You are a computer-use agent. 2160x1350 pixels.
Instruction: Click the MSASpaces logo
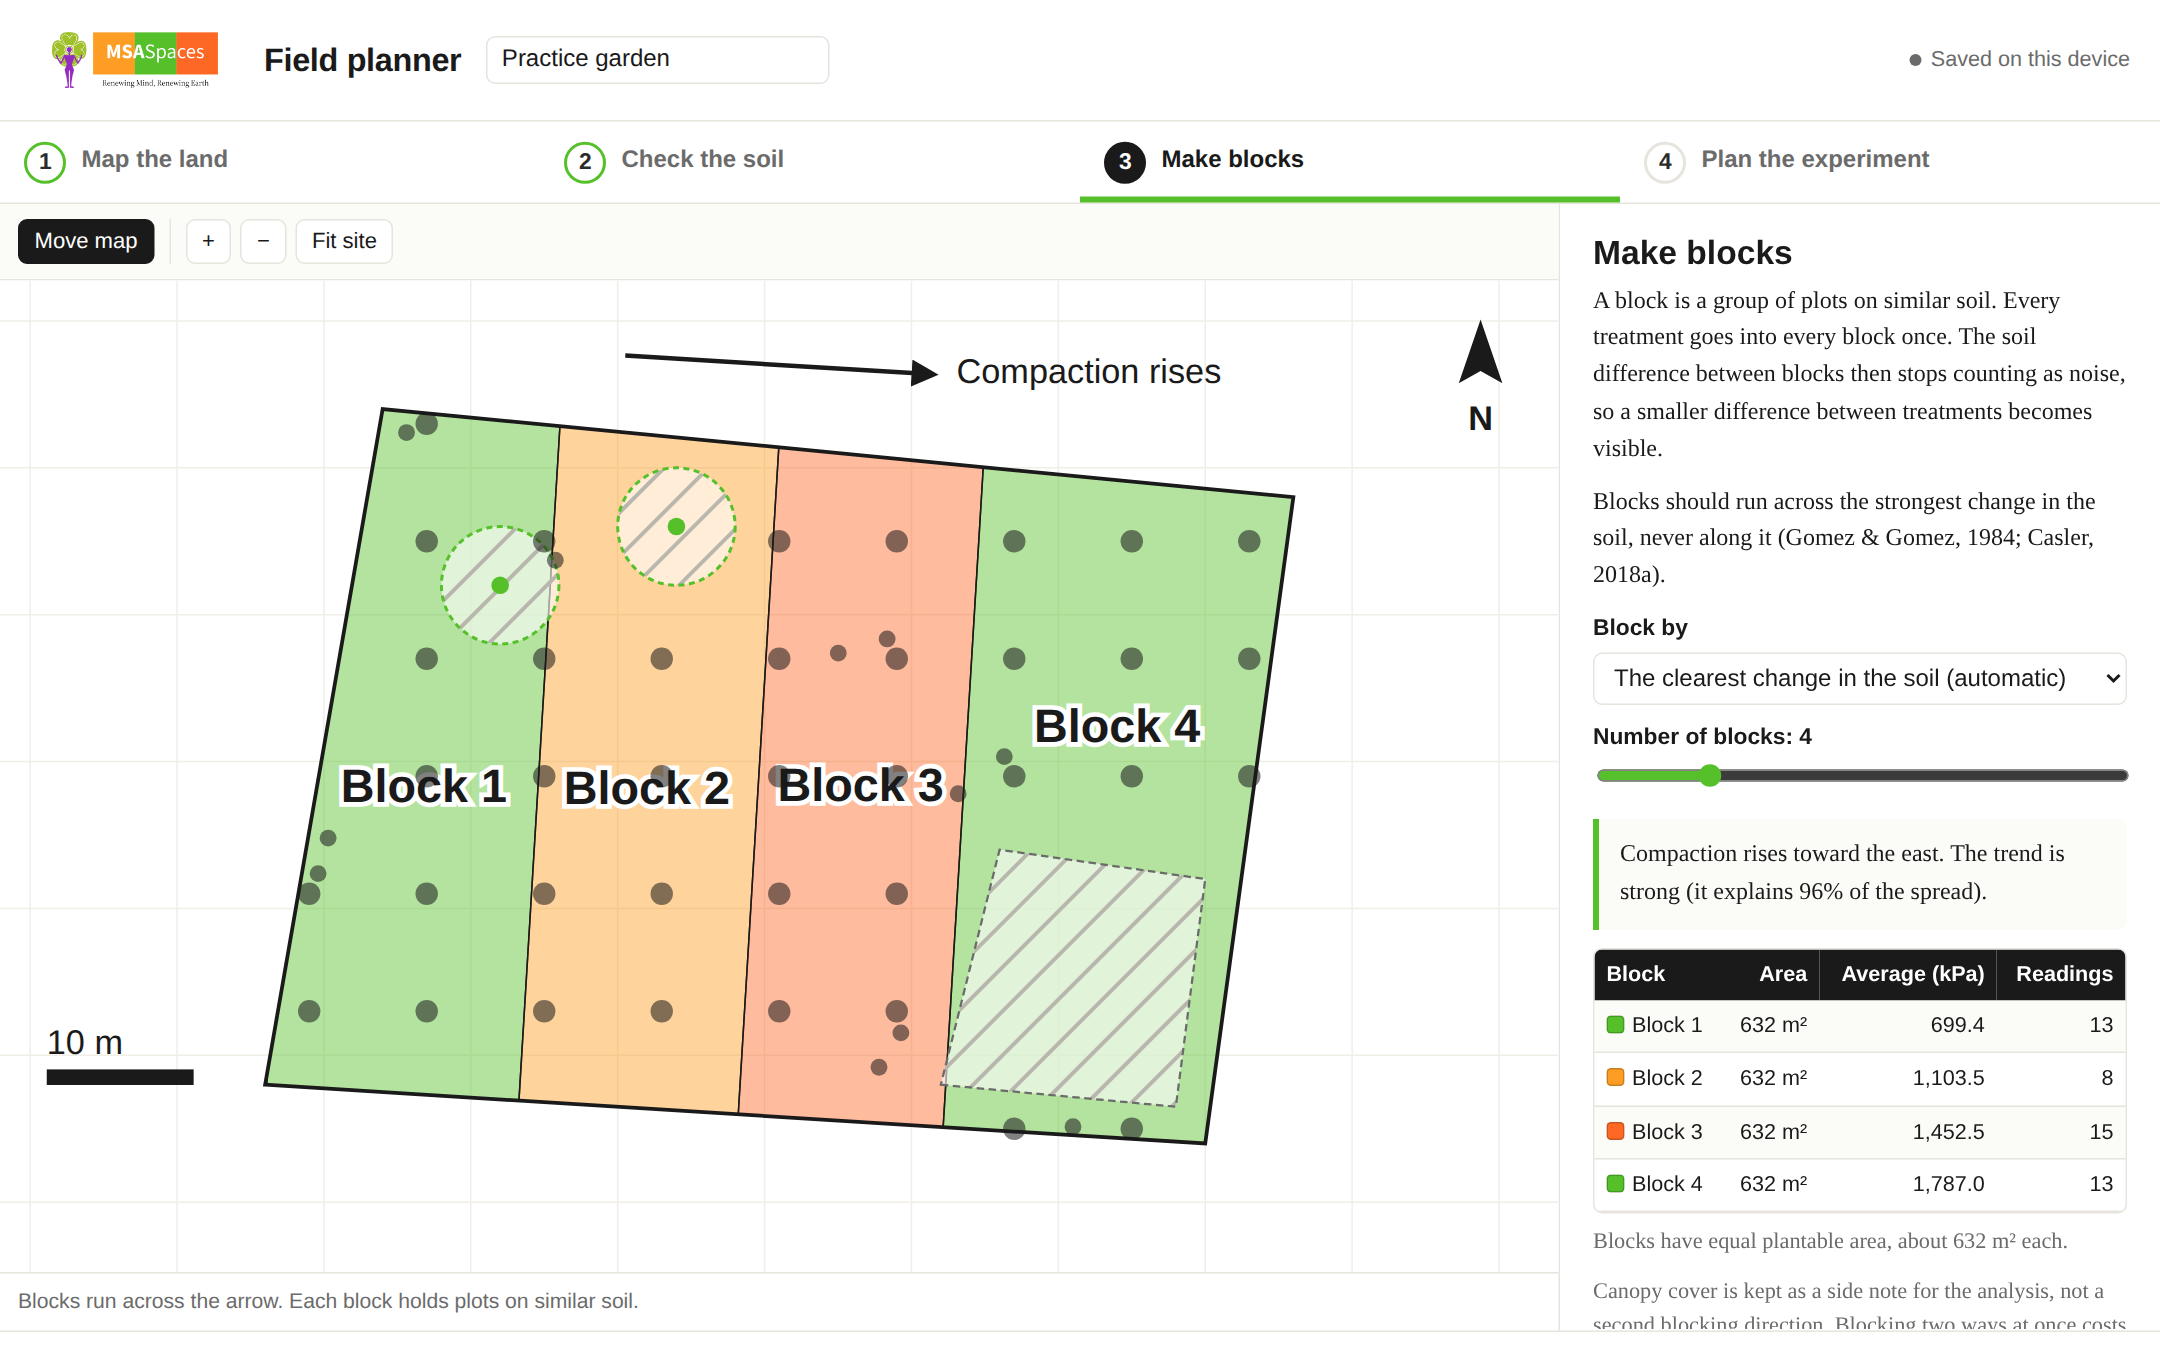[x=134, y=60]
